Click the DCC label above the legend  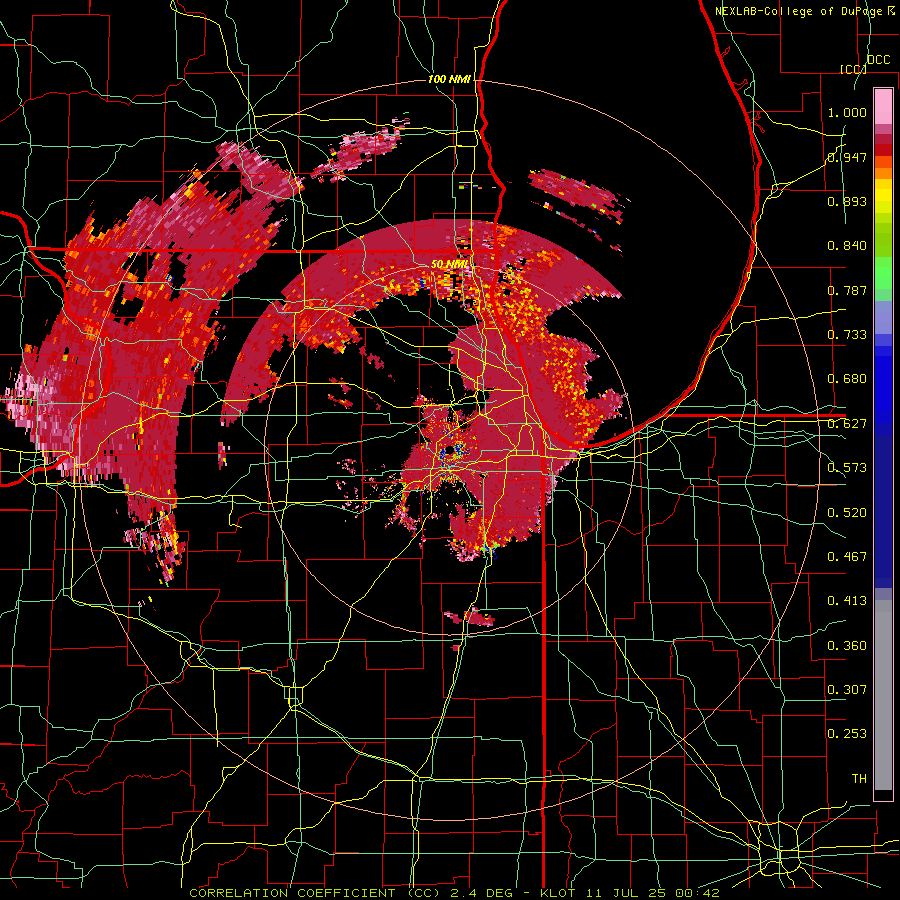[878, 60]
